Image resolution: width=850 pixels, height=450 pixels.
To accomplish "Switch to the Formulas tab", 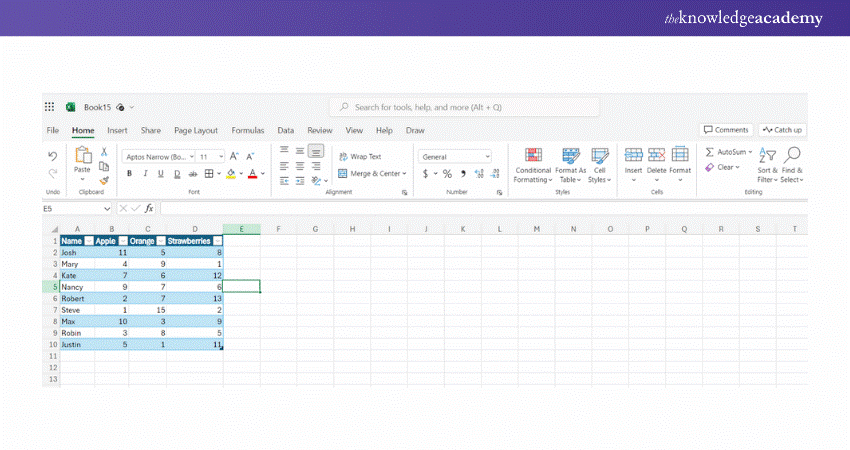I will [247, 130].
